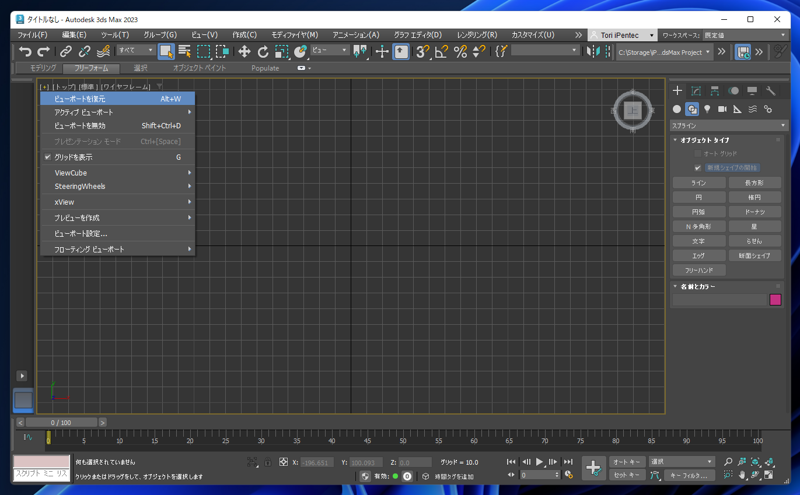The height and width of the screenshot is (495, 800).
Task: Select the Geometry category sphere icon
Action: [677, 109]
